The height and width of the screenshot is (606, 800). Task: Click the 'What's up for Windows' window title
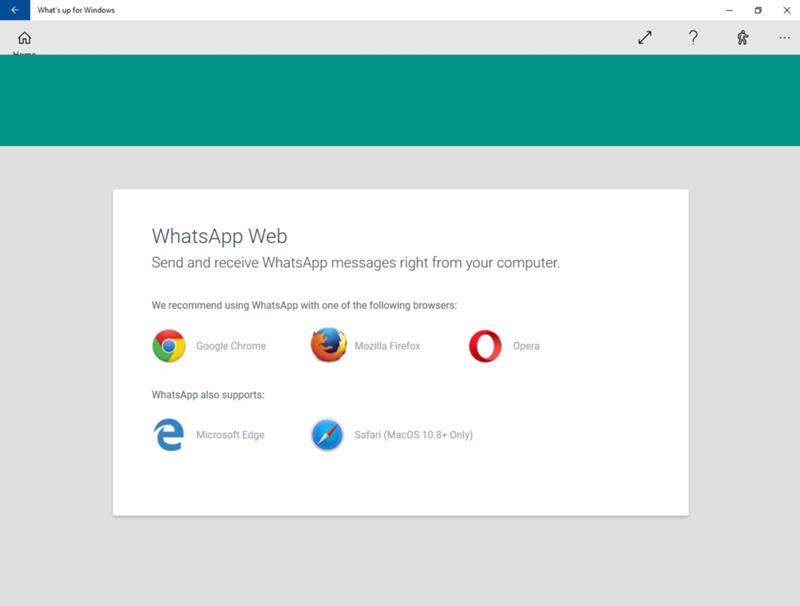(x=76, y=10)
